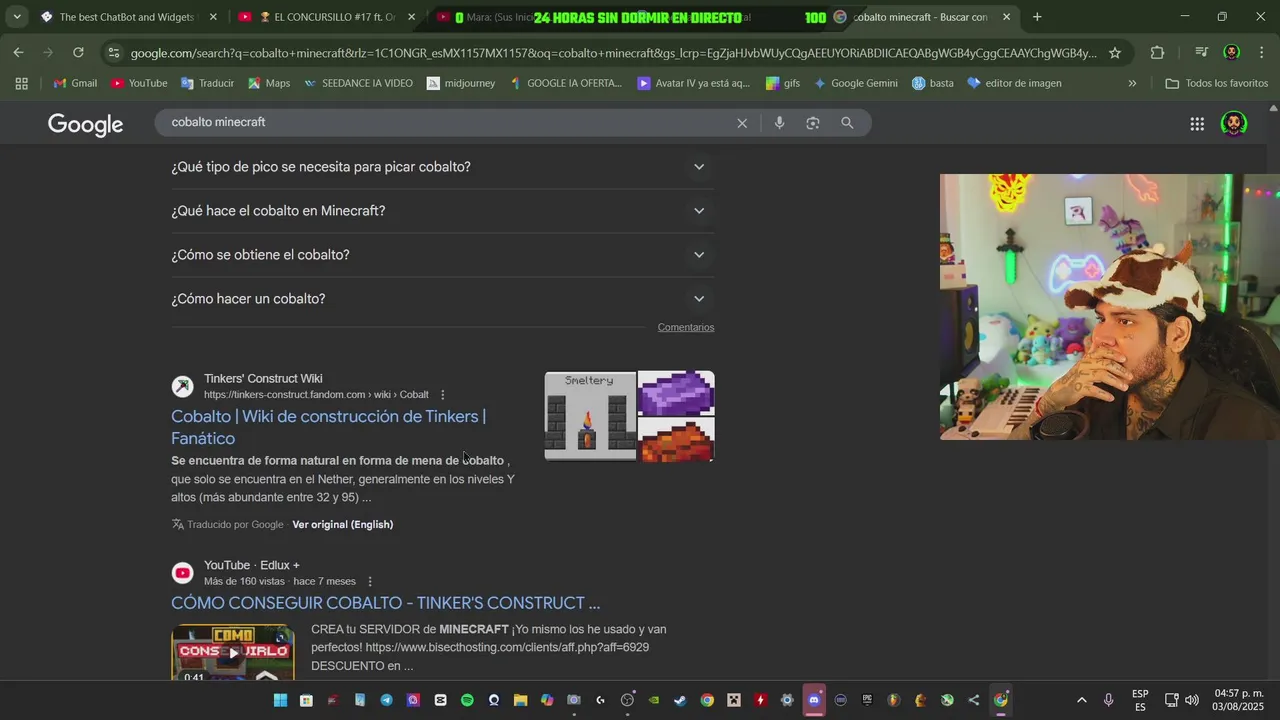The height and width of the screenshot is (720, 1280).
Task: Show hidden system tray icons
Action: [1081, 700]
